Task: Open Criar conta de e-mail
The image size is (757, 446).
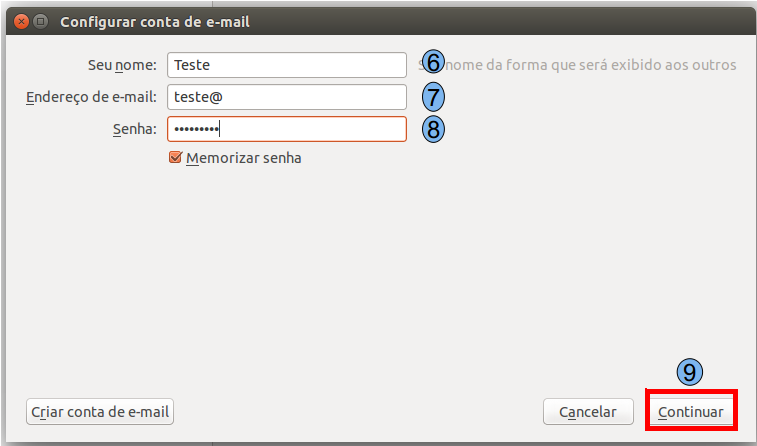Action: pyautogui.click(x=100, y=411)
